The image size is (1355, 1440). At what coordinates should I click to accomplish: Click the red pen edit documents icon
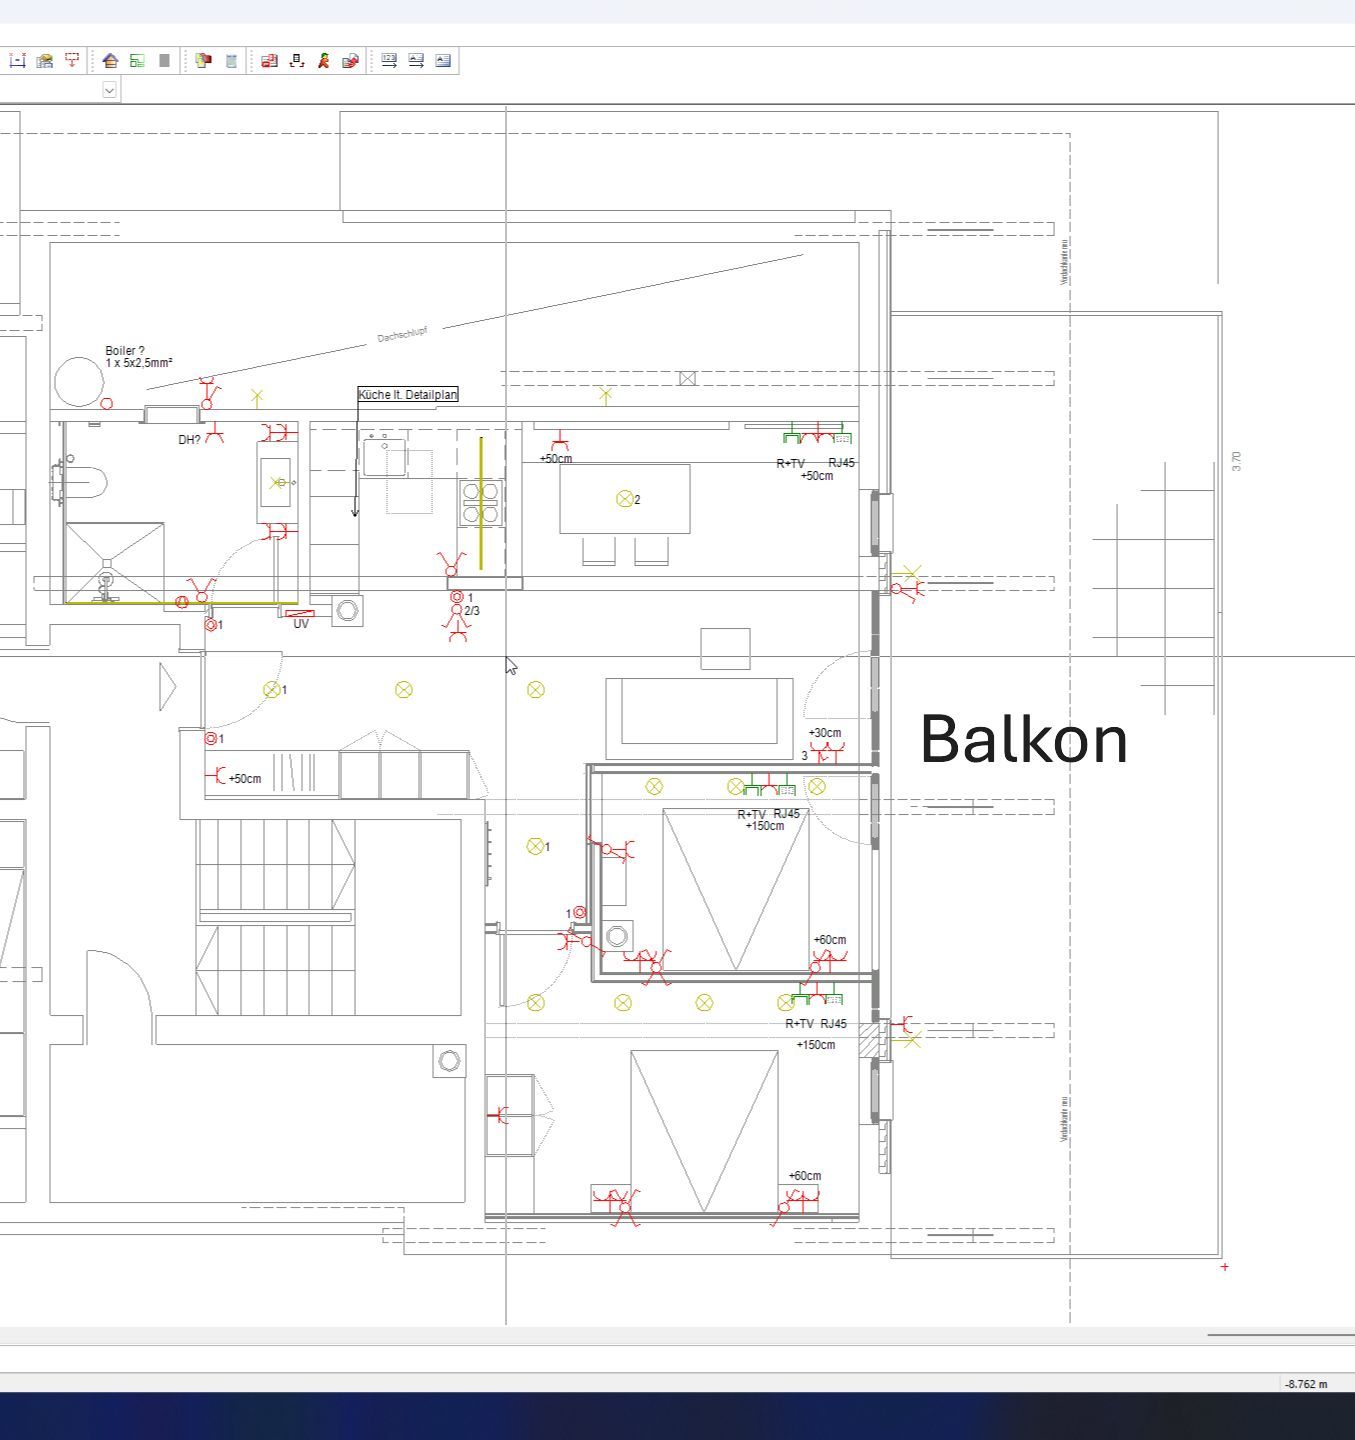[350, 61]
